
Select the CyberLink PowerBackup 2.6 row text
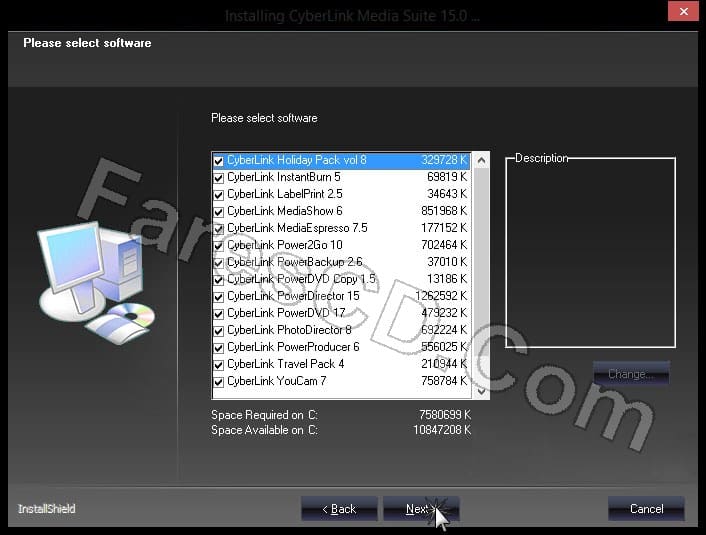coord(295,262)
